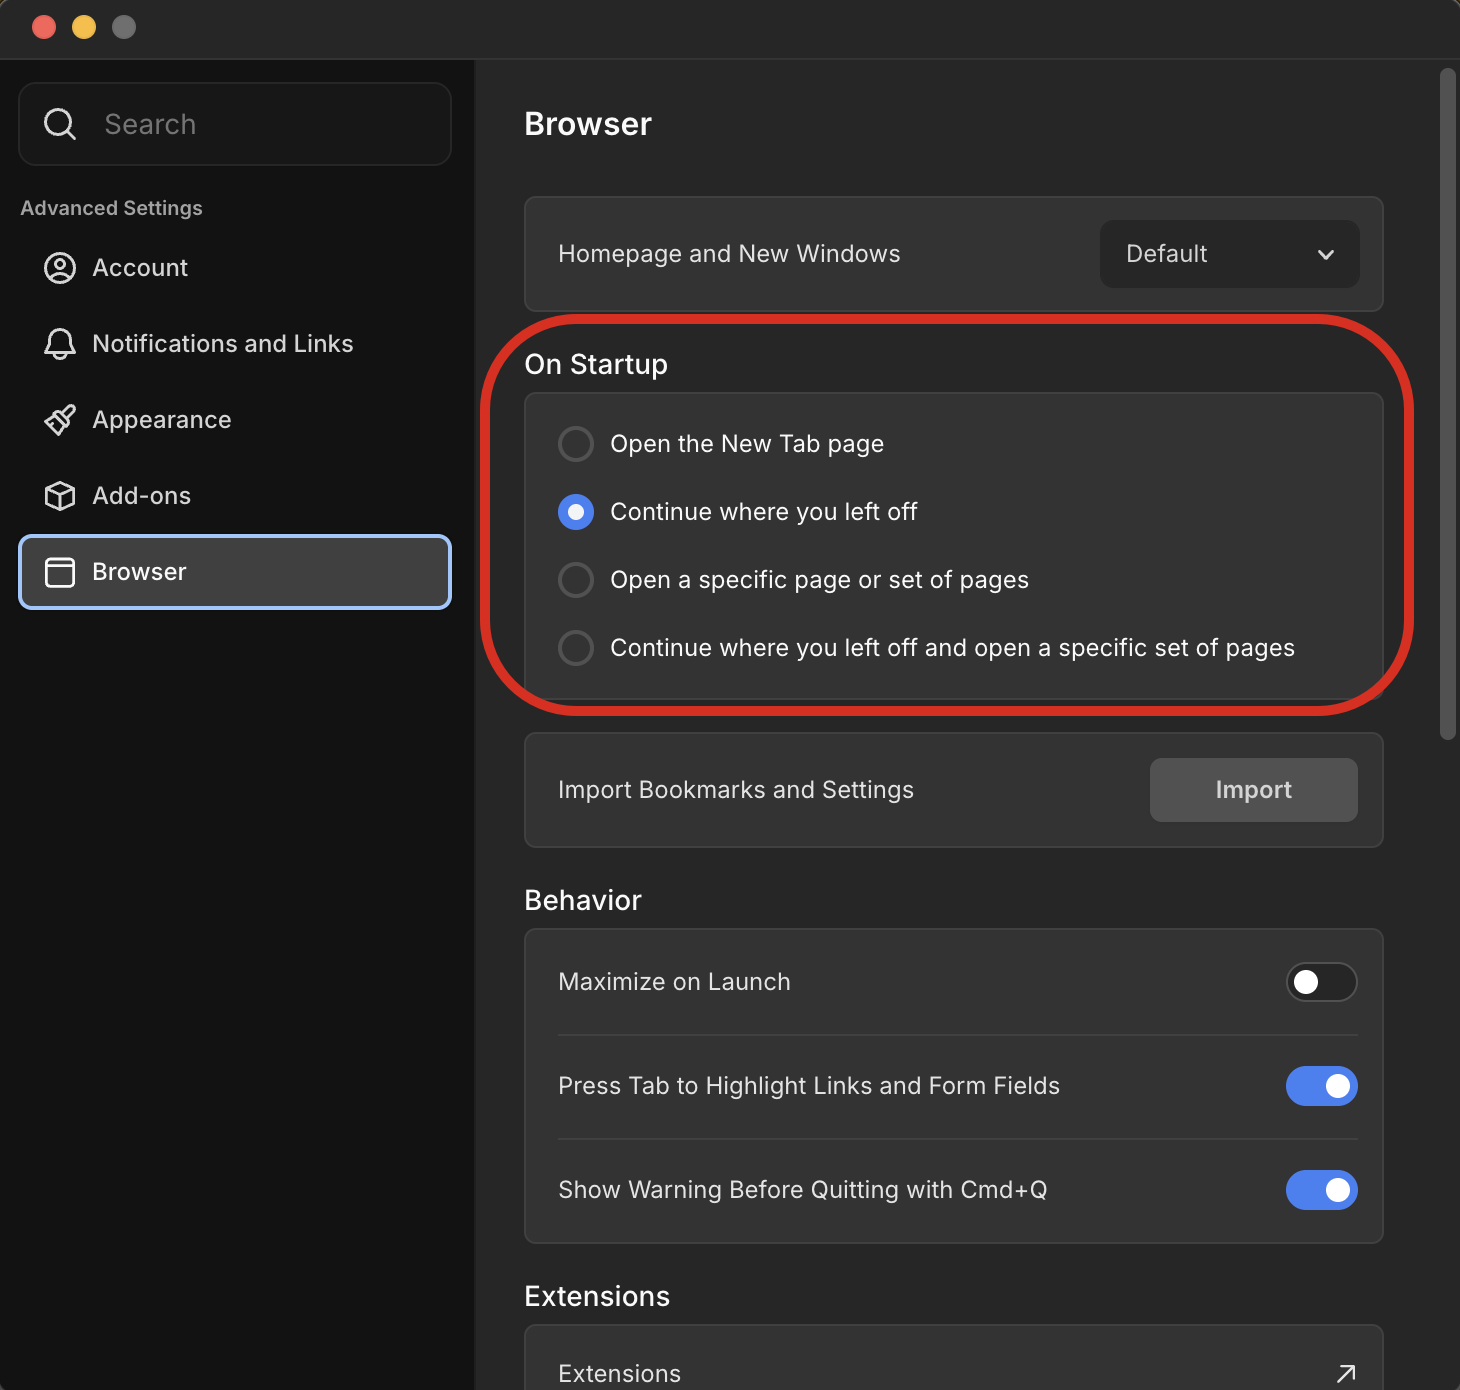Click the Account person icon

(x=60, y=268)
